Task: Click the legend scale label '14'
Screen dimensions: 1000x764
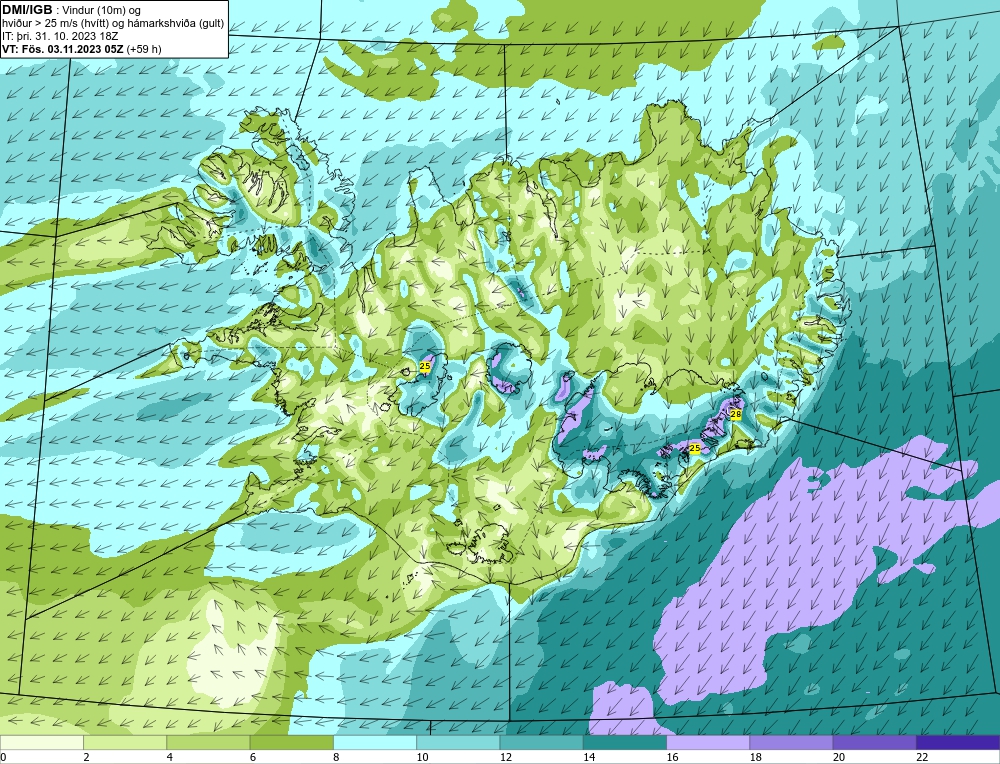Action: point(589,757)
